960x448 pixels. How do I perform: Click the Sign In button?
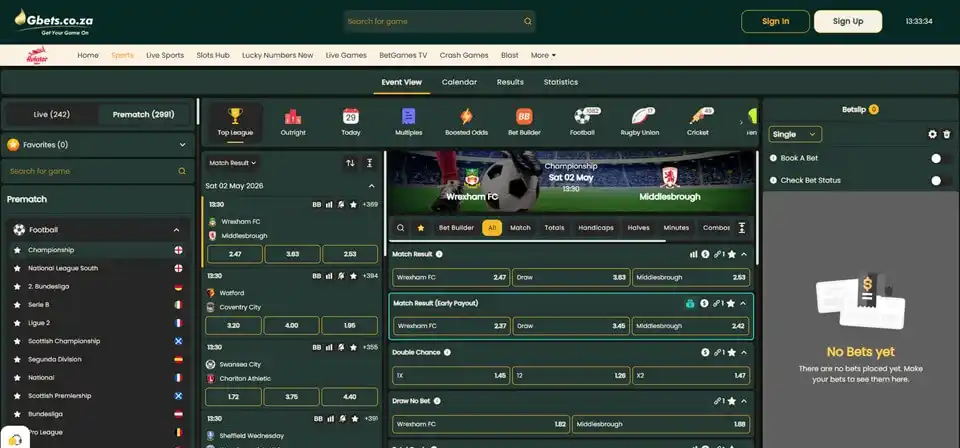pyautogui.click(x=775, y=21)
